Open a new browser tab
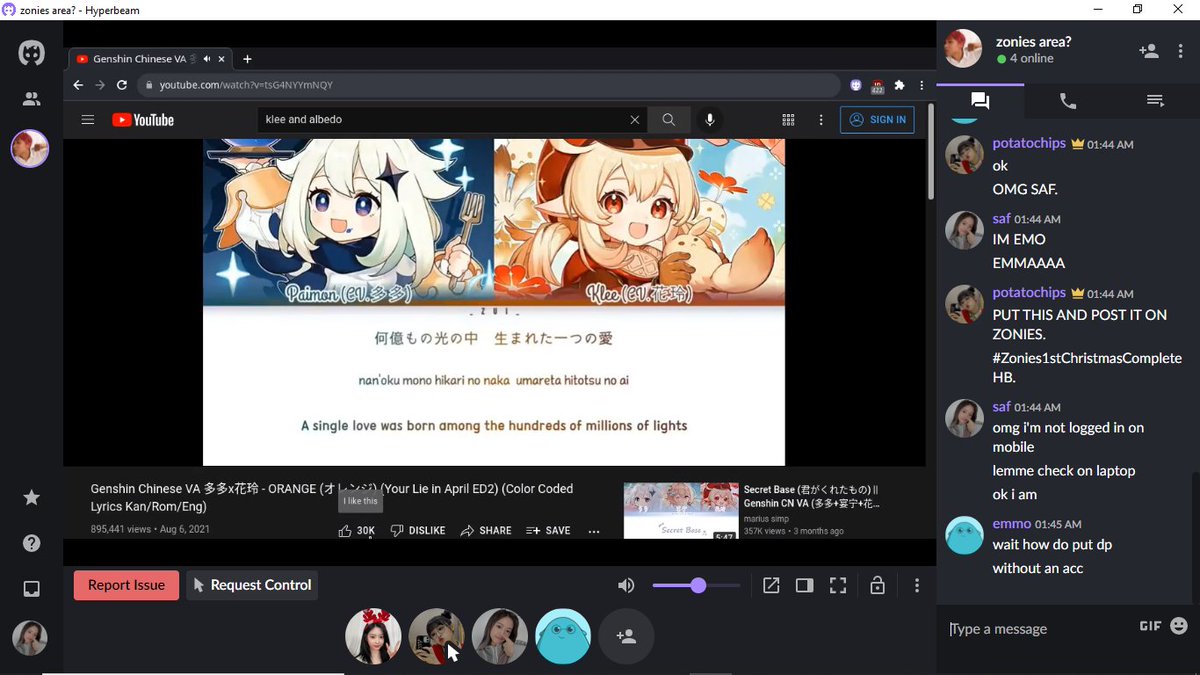This screenshot has height=675, width=1200. 247,59
